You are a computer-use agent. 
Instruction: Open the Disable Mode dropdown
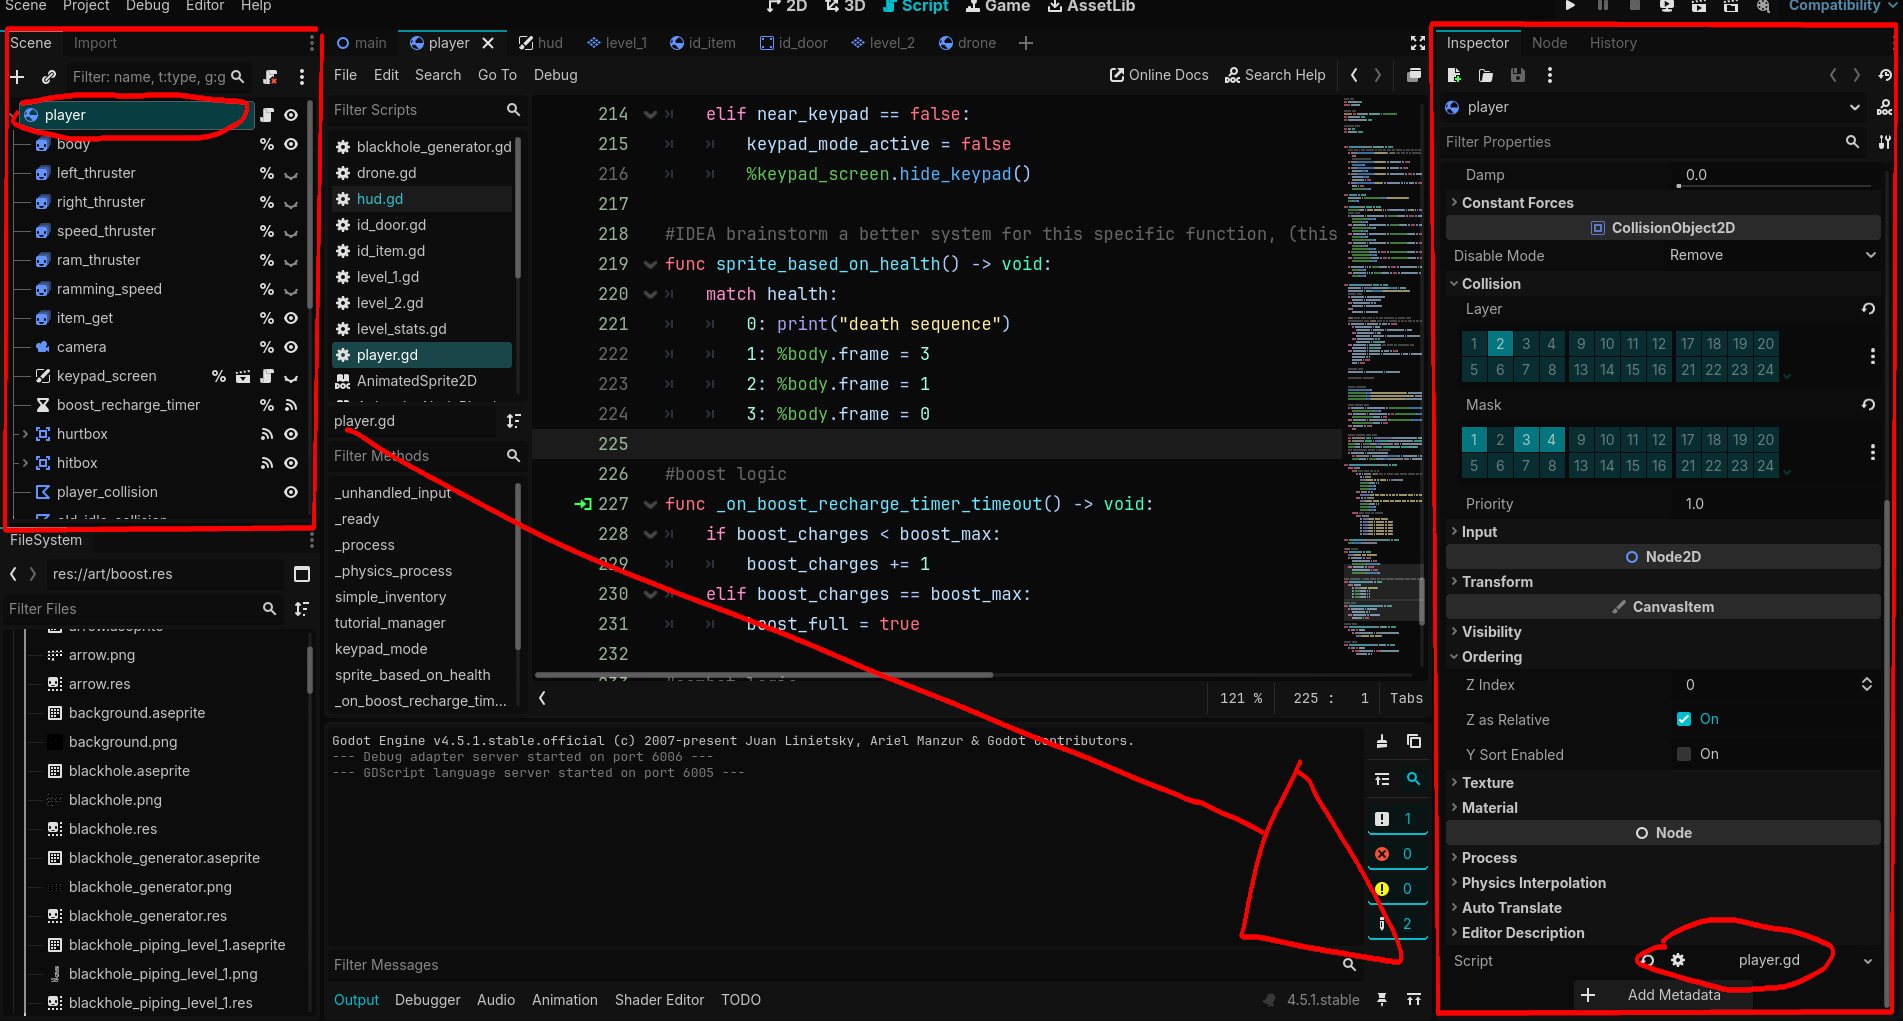tap(1770, 255)
